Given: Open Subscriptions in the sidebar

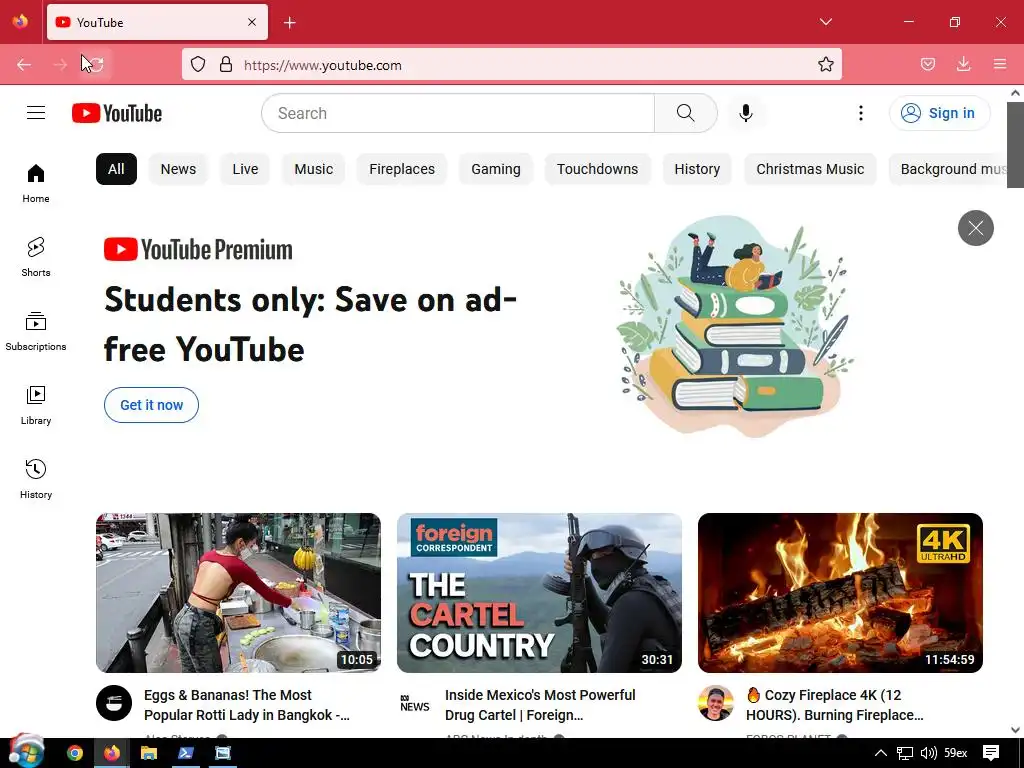Looking at the screenshot, I should coord(36,332).
